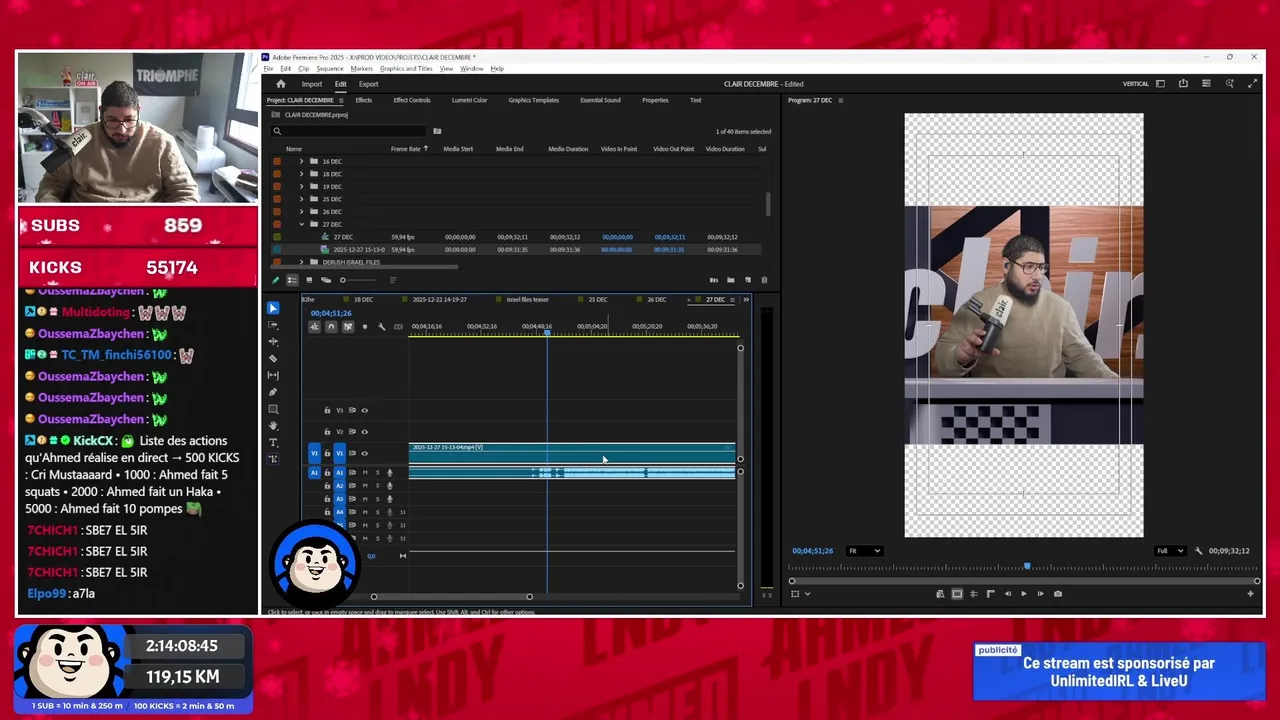Toggle safe margins in Program monitor
This screenshot has width=1280, height=720.
point(957,594)
